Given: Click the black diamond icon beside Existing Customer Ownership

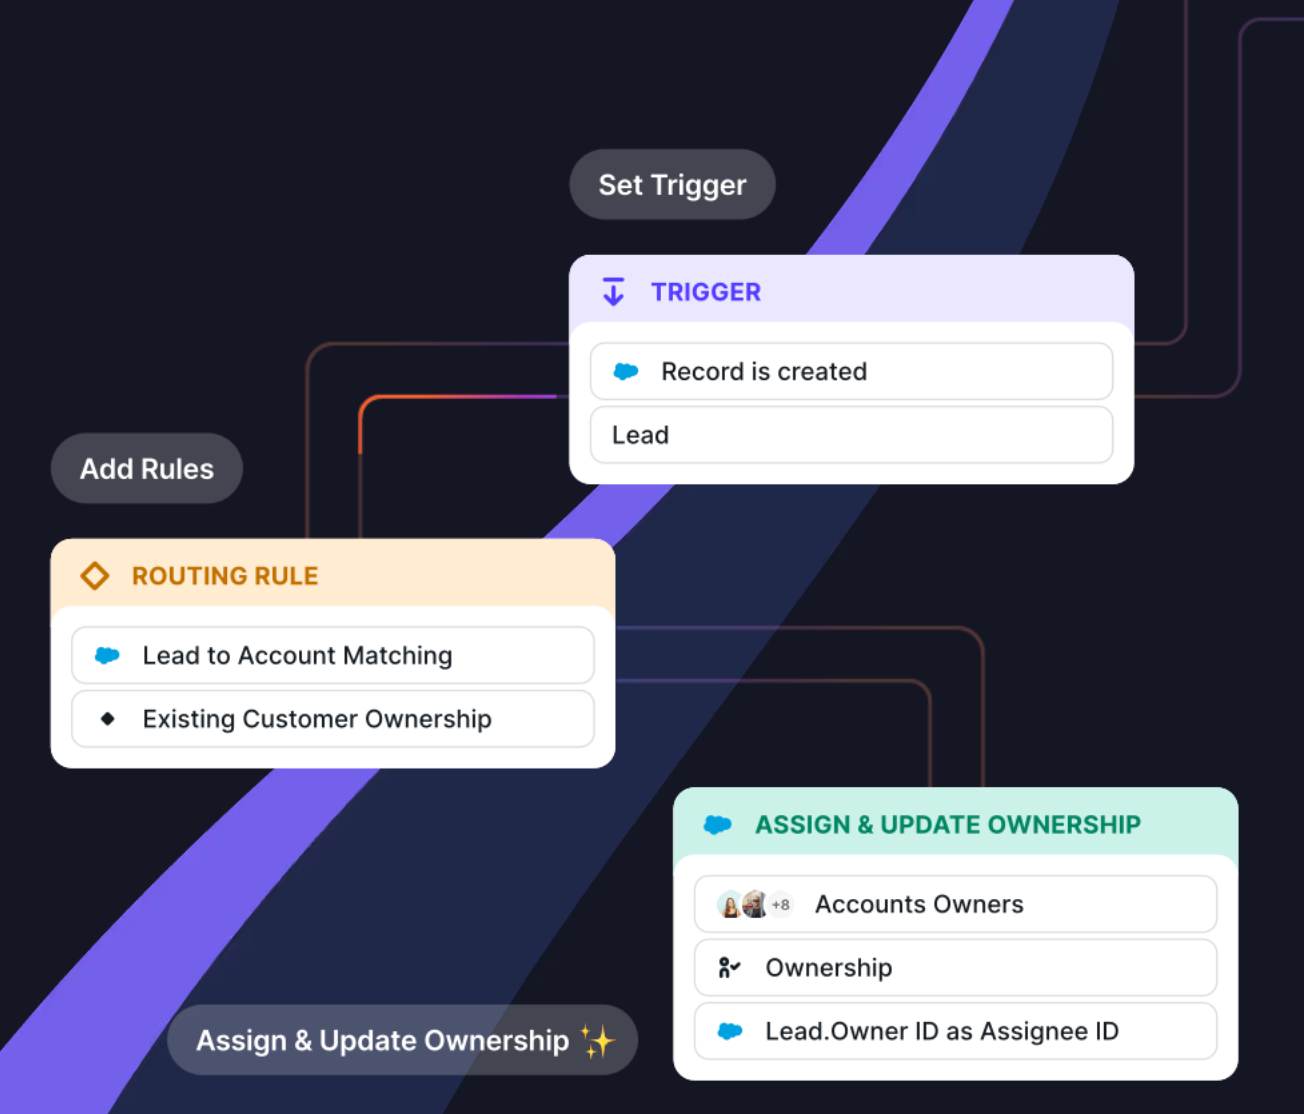Looking at the screenshot, I should point(108,719).
